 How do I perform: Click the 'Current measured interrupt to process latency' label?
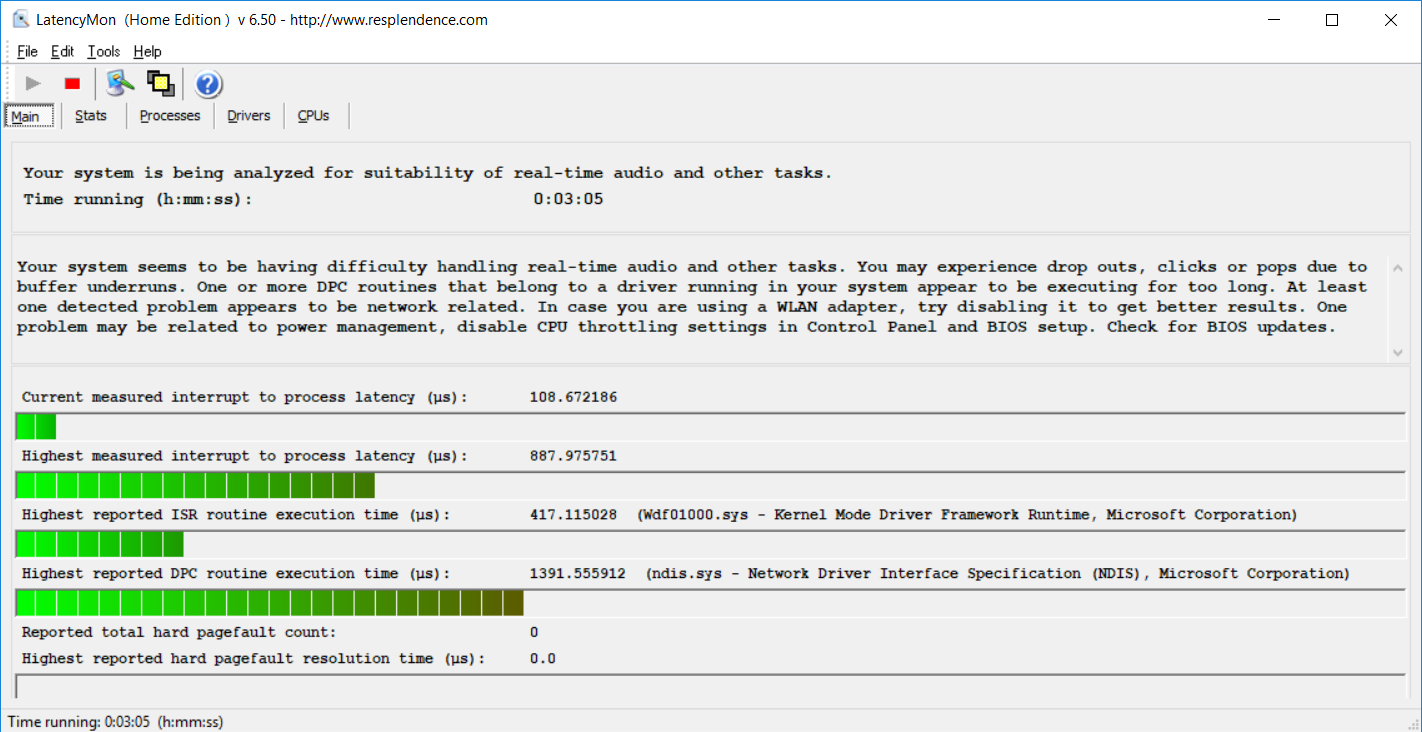click(245, 397)
